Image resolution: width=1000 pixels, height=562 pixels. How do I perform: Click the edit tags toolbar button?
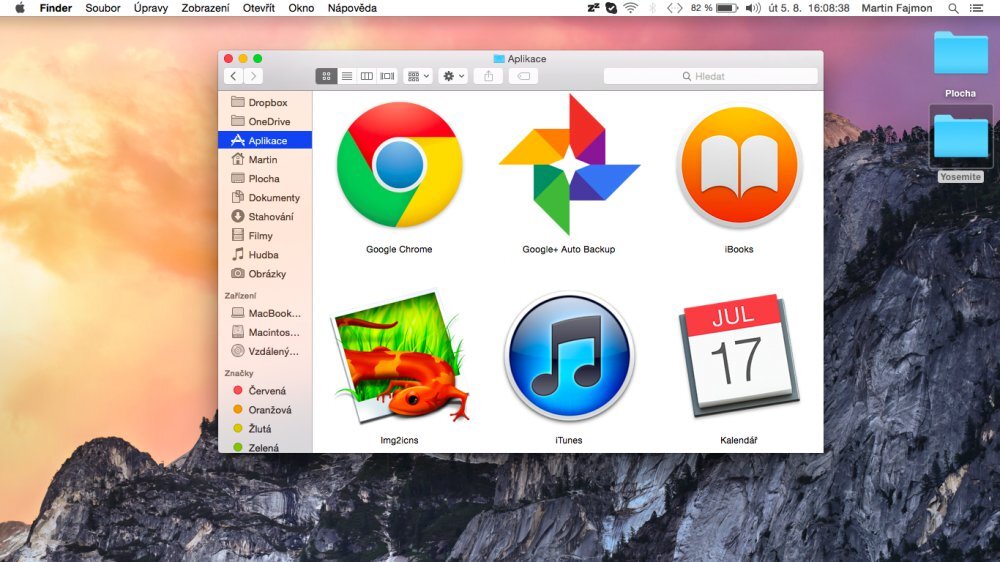[x=523, y=76]
